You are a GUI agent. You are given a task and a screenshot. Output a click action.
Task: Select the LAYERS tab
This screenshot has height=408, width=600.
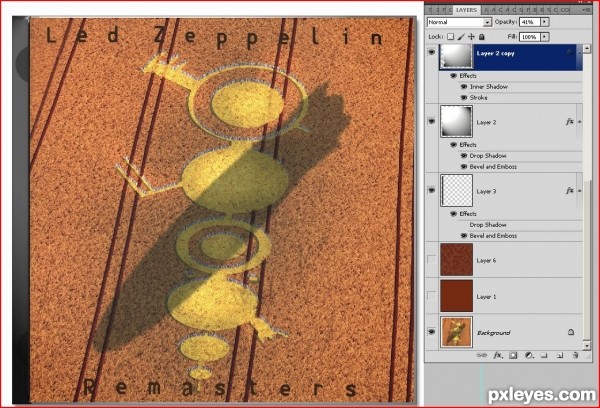tap(466, 10)
